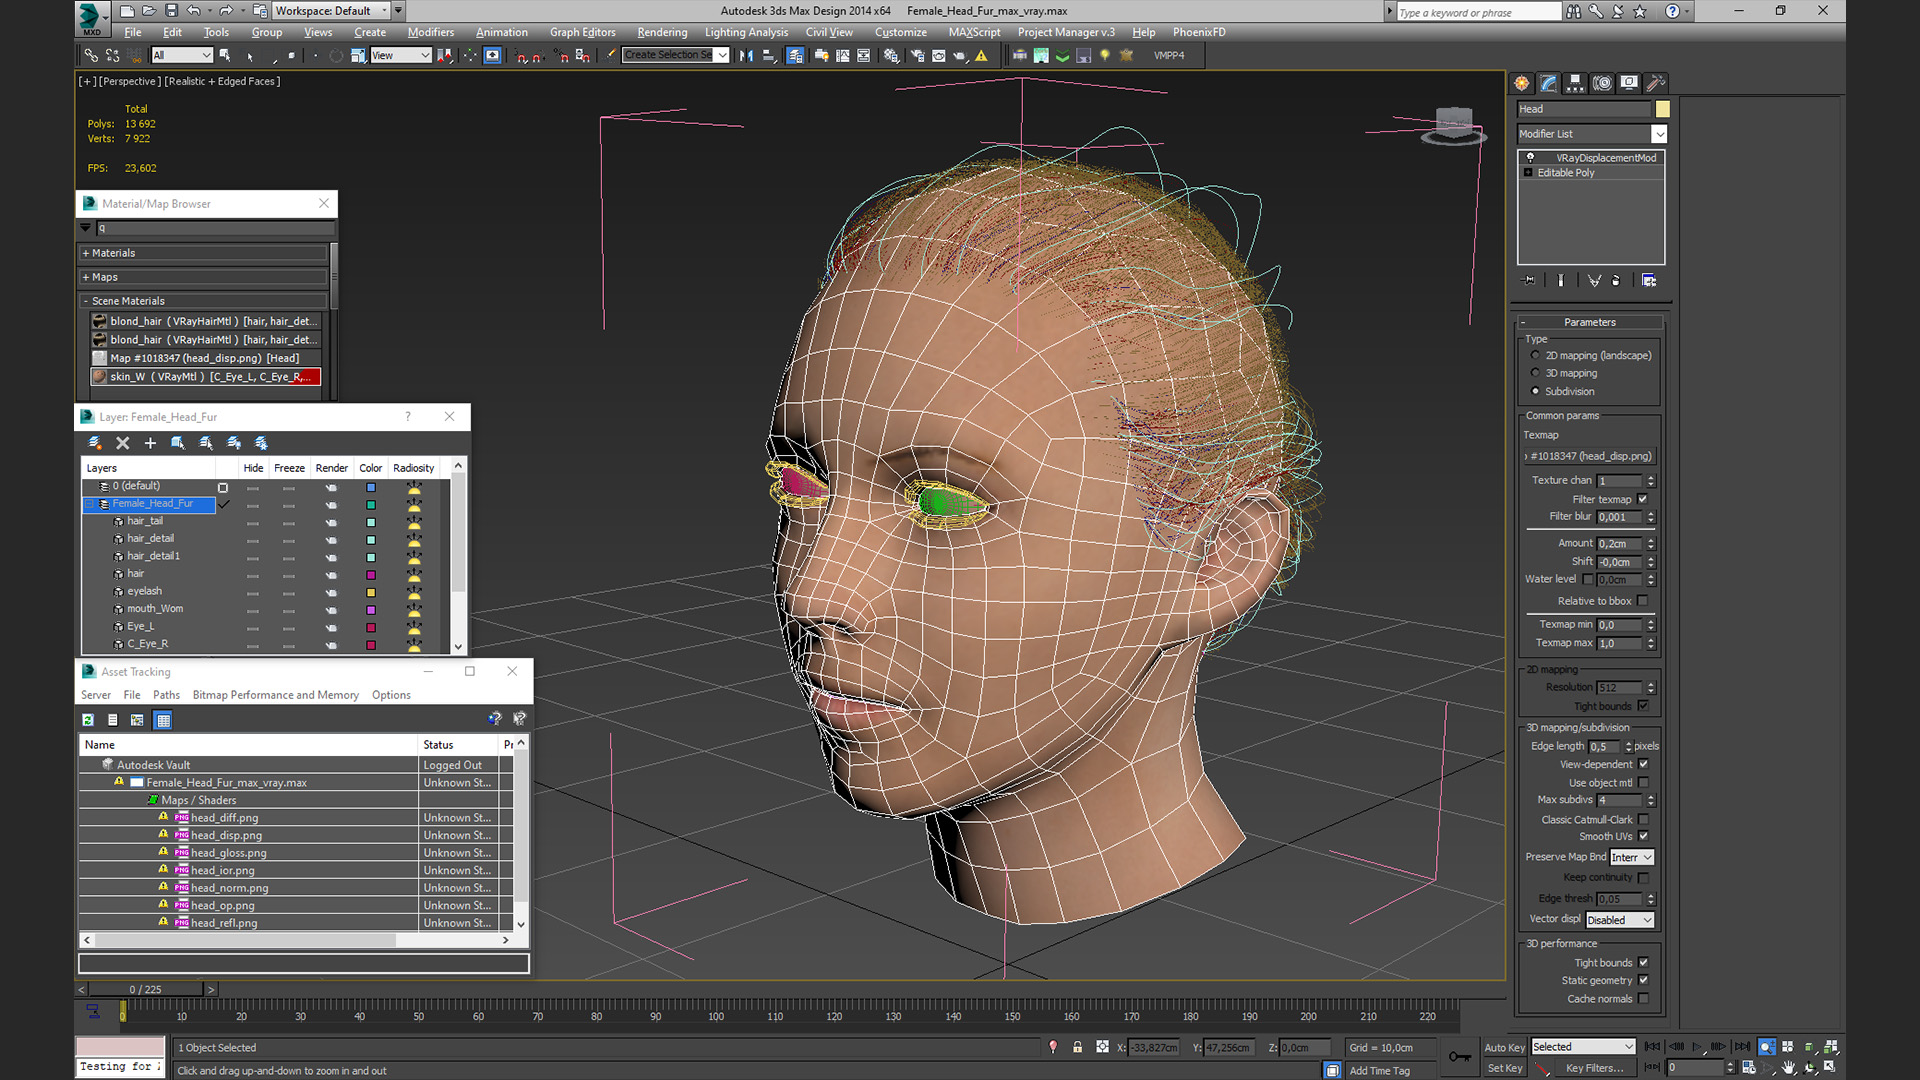Click Pan View hand icon
Image resolution: width=1920 pixels, height=1080 pixels.
[x=1789, y=1068]
